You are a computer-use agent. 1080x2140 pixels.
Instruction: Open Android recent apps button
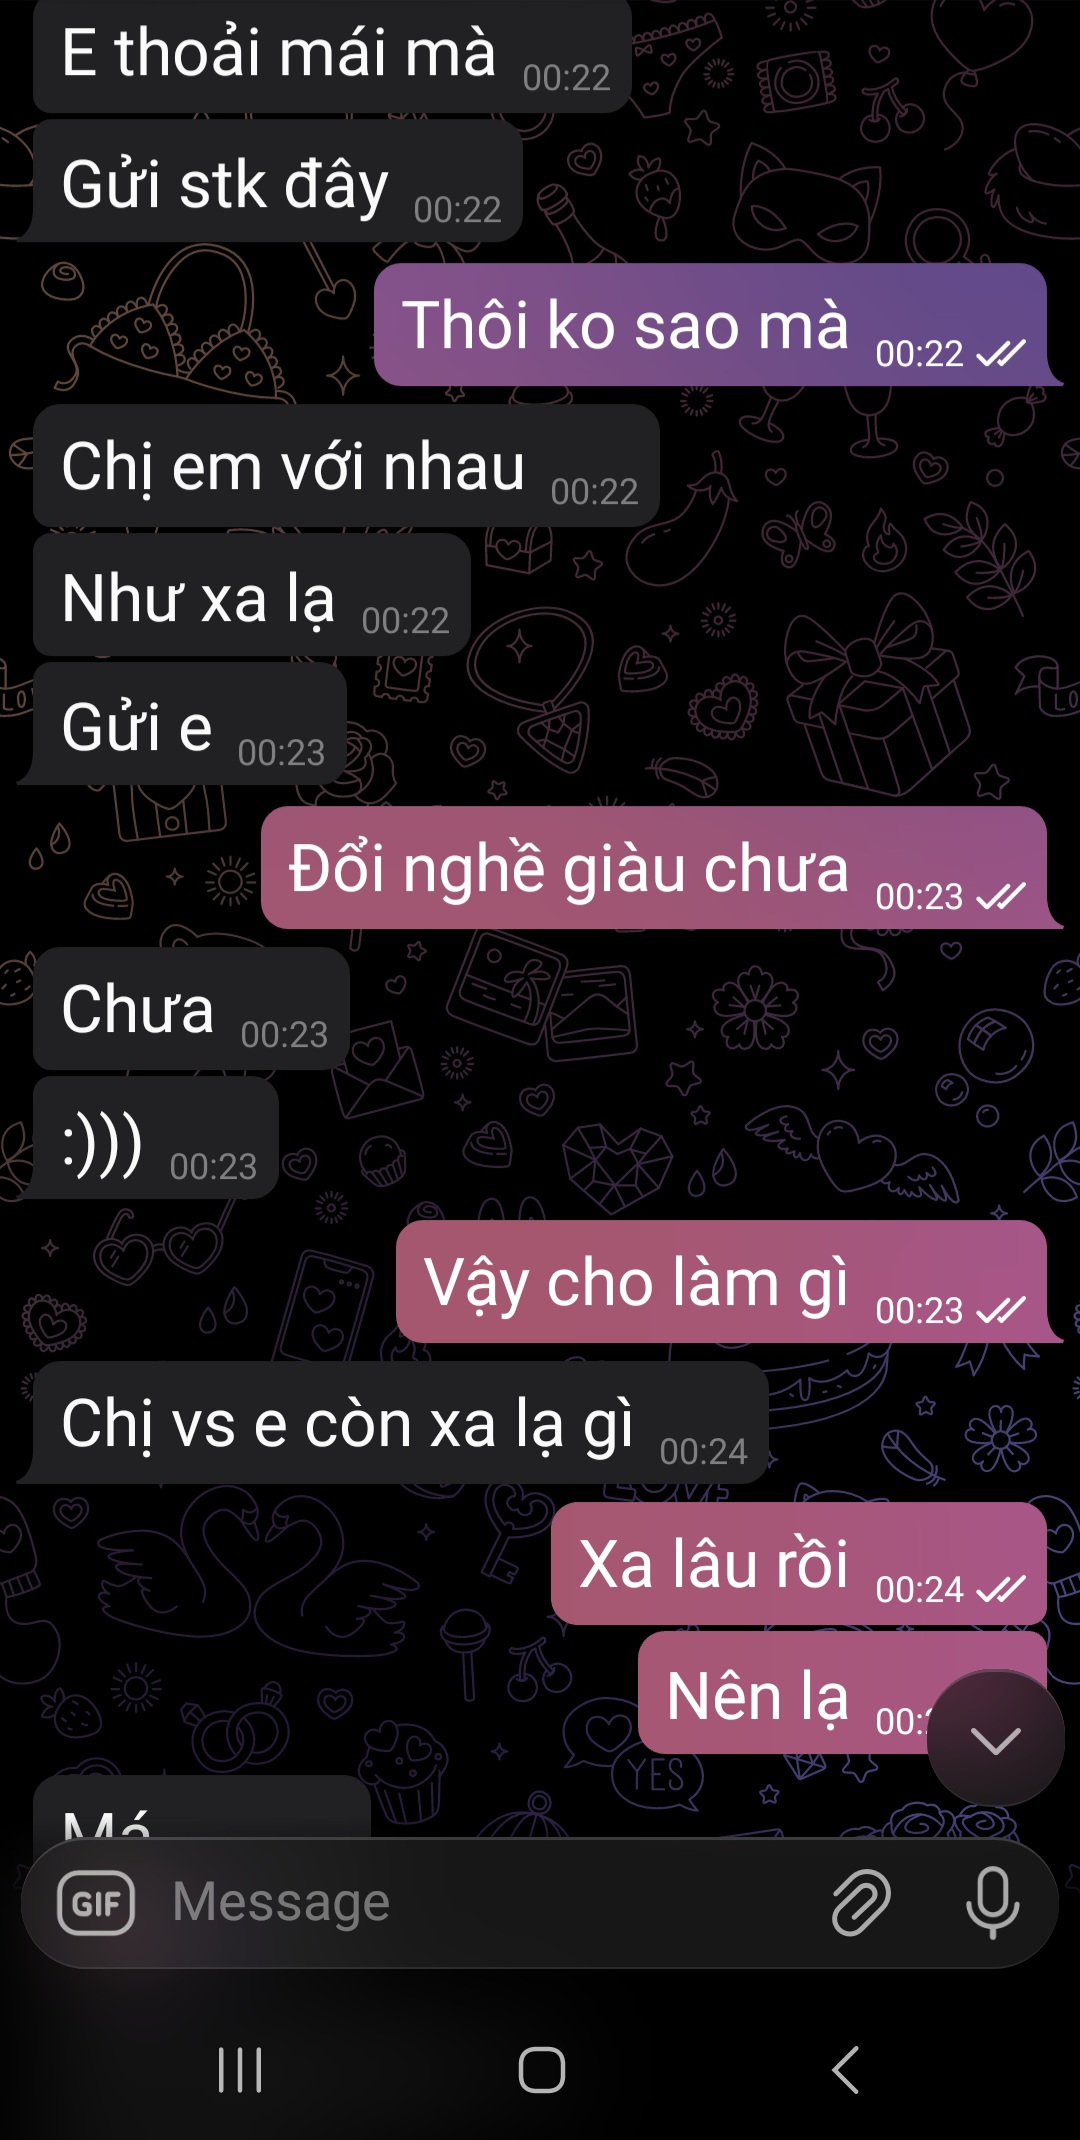point(240,2069)
